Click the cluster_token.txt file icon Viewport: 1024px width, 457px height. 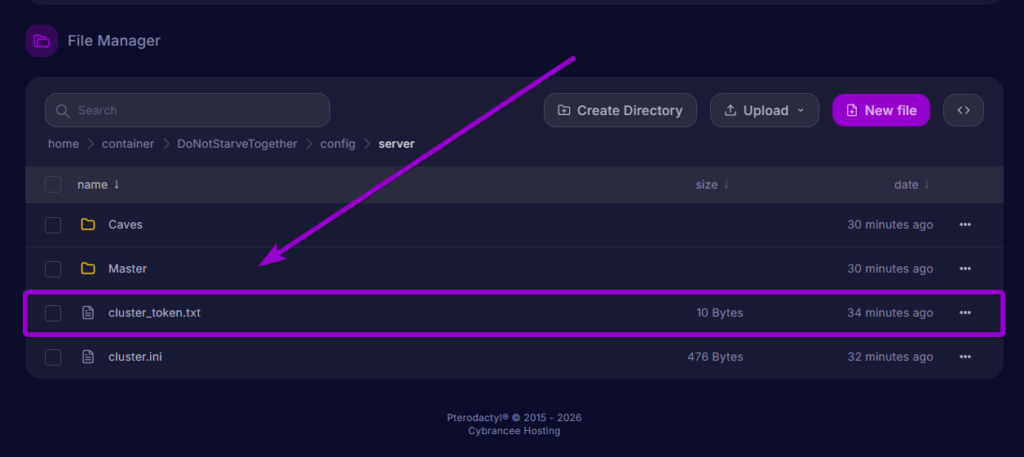(x=88, y=313)
